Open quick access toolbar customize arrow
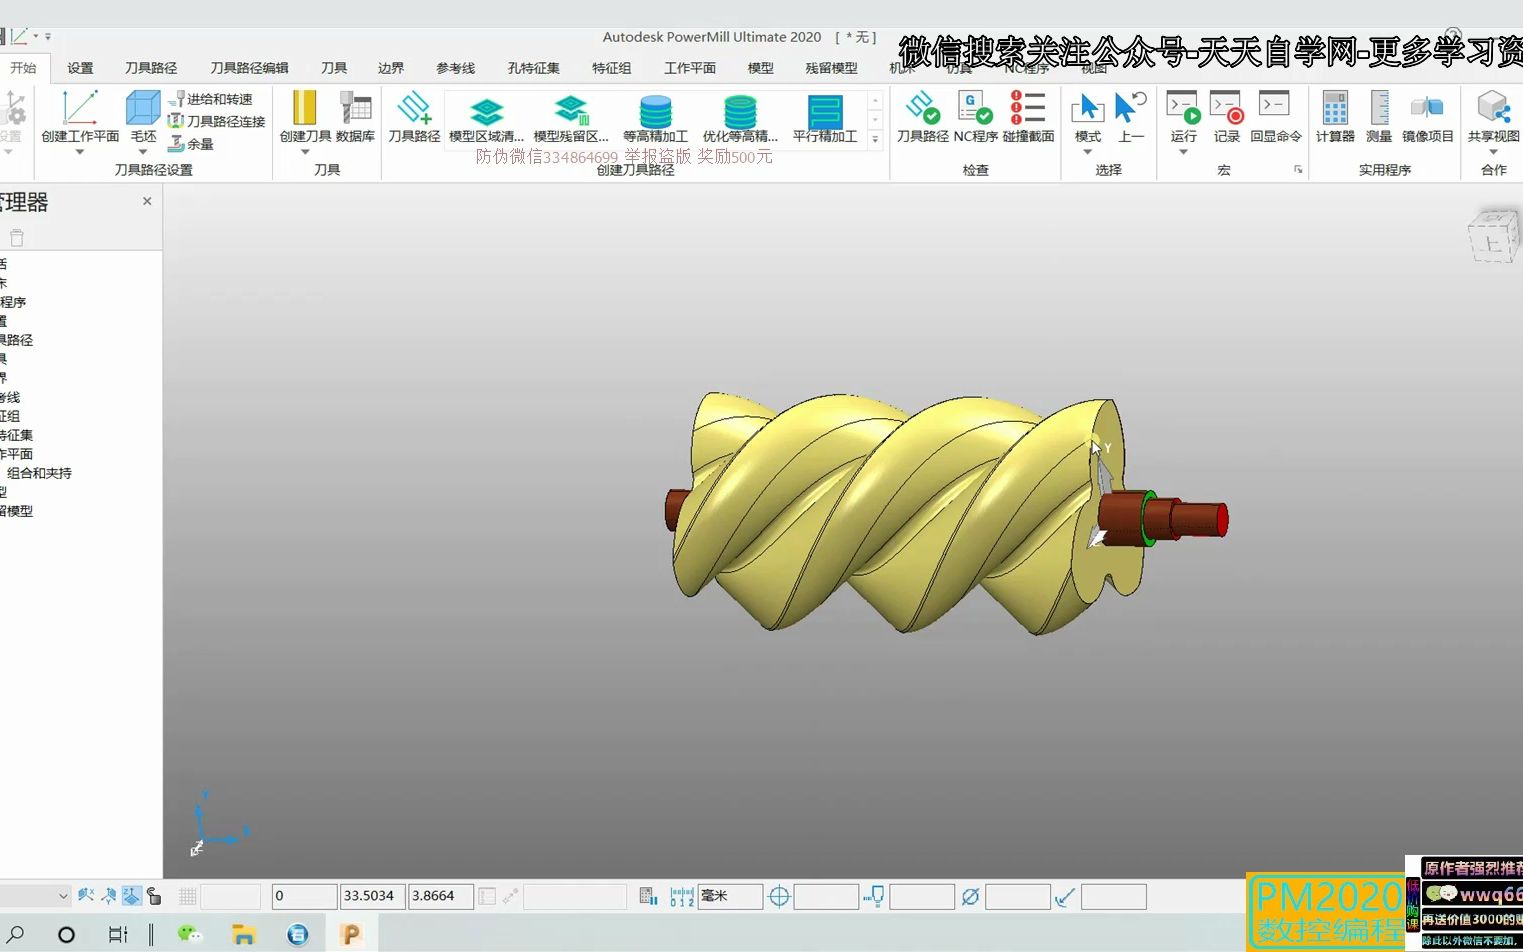The height and width of the screenshot is (952, 1523). coord(48,37)
